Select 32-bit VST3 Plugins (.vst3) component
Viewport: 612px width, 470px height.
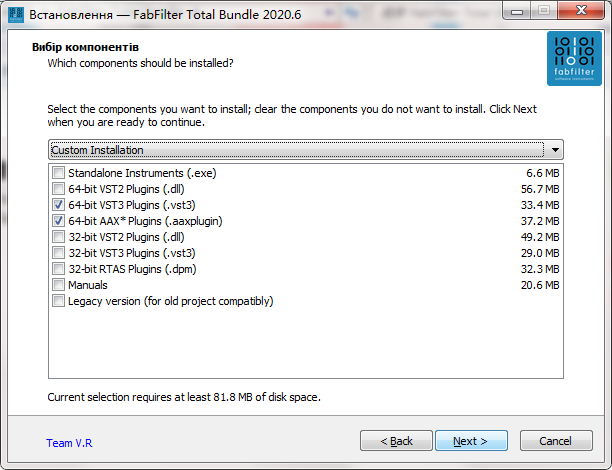point(58,253)
